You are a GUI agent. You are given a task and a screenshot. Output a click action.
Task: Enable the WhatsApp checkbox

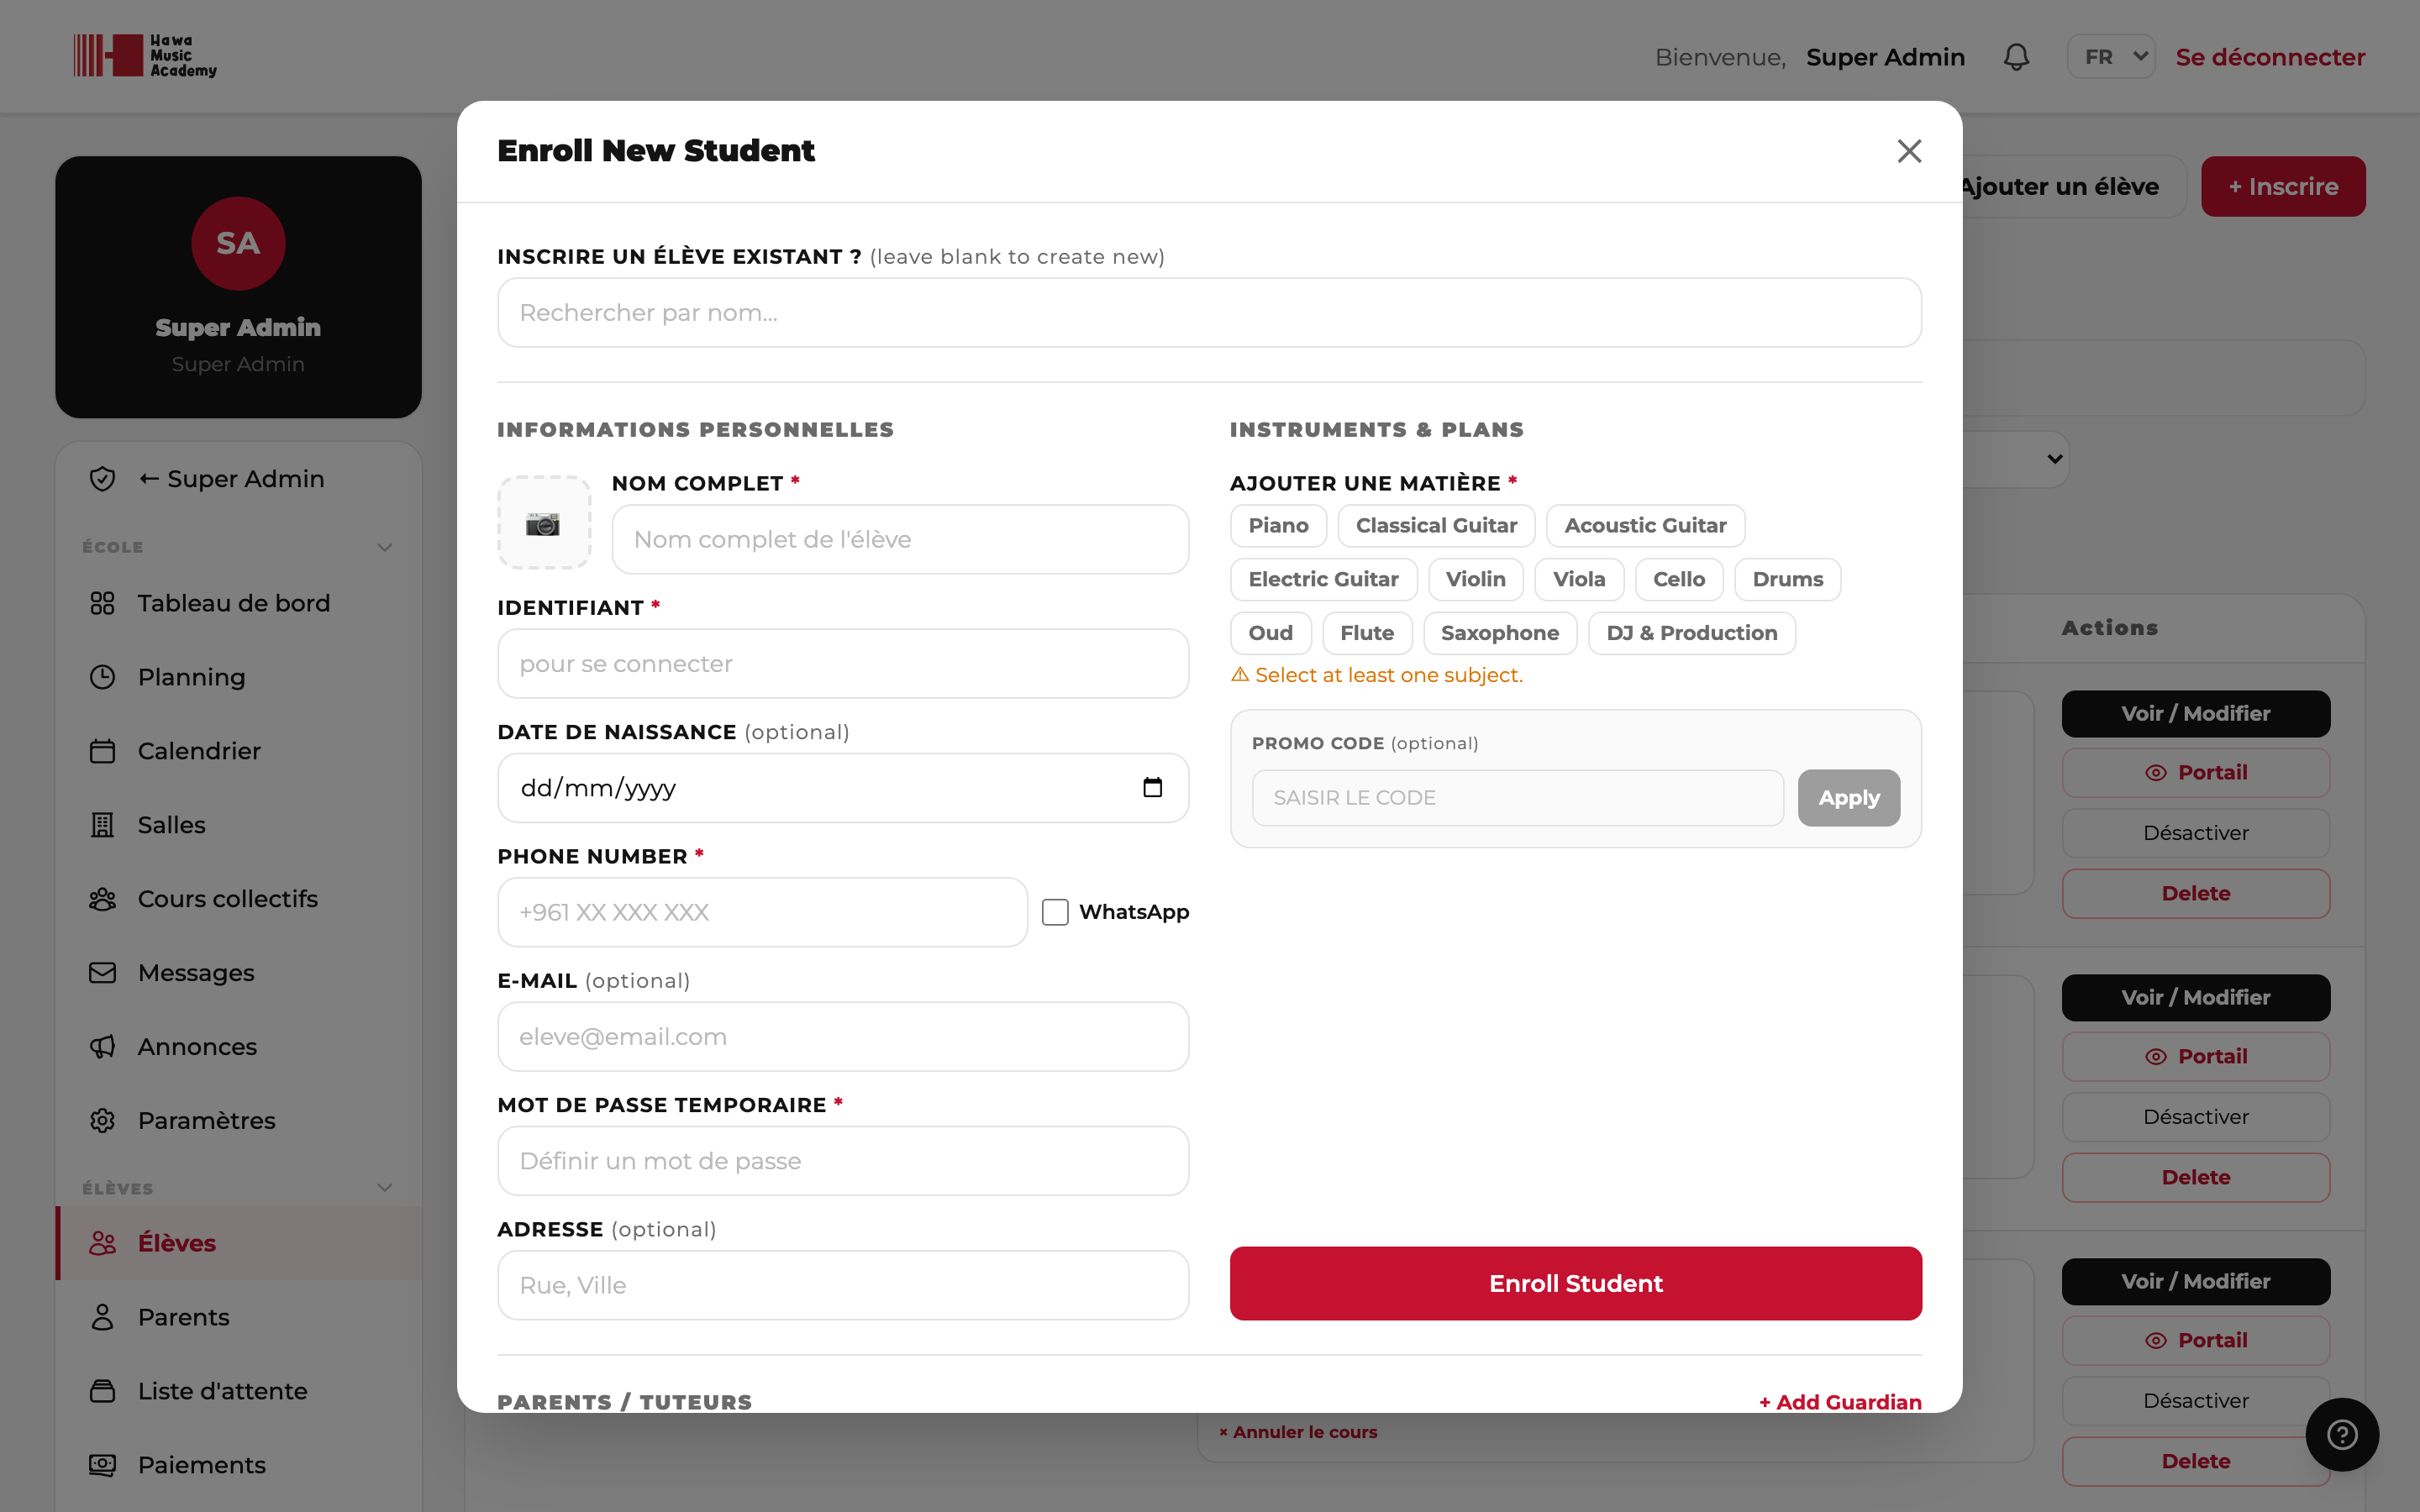[1055, 912]
